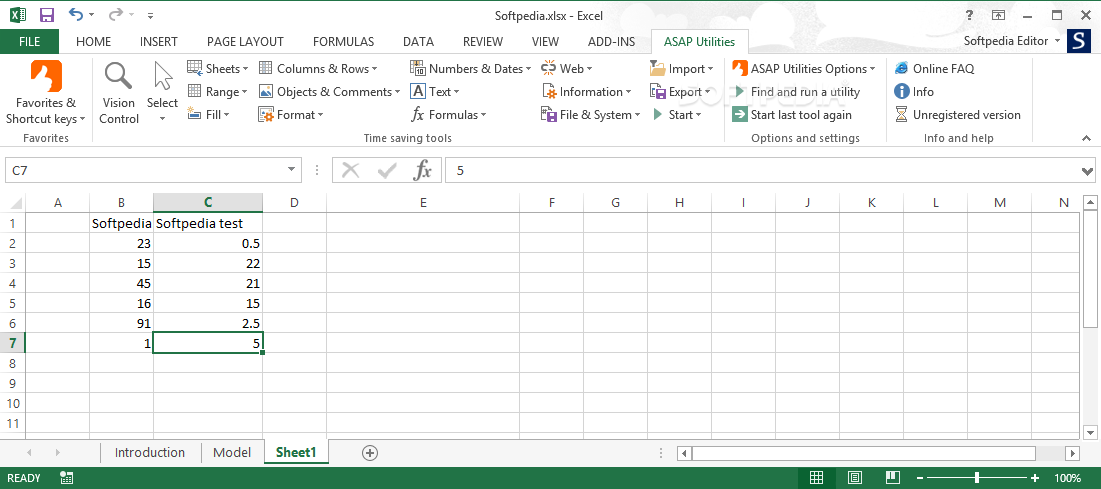The image size is (1101, 489).
Task: Open the Information utilities menu
Action: 586,92
